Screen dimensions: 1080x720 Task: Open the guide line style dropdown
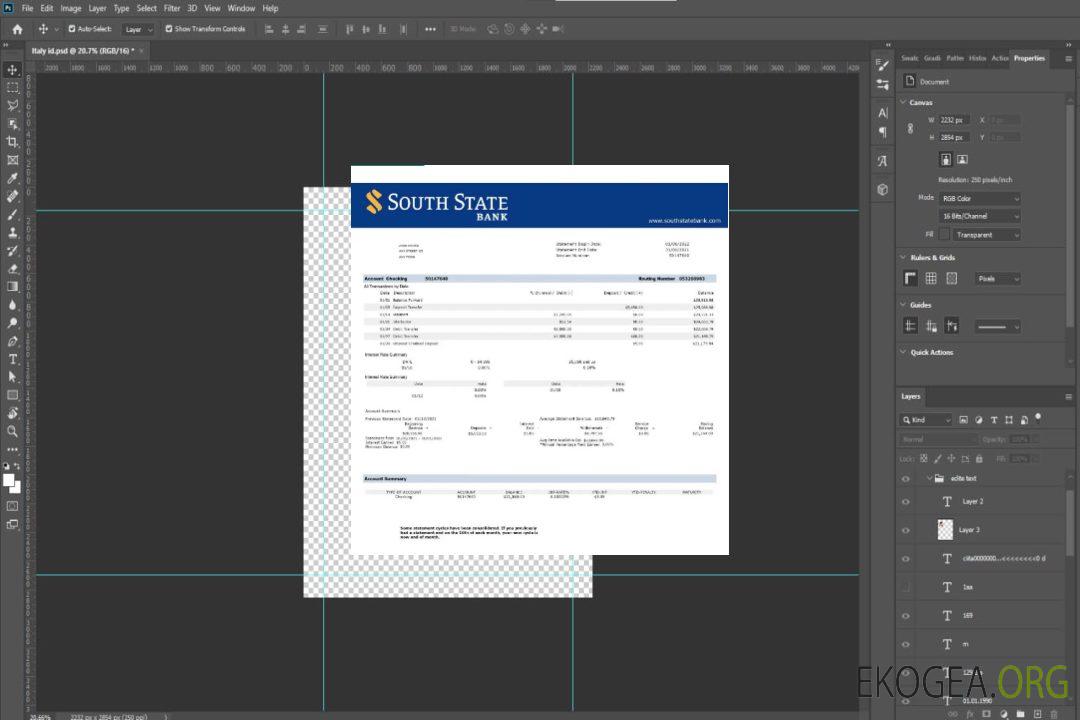(x=997, y=327)
